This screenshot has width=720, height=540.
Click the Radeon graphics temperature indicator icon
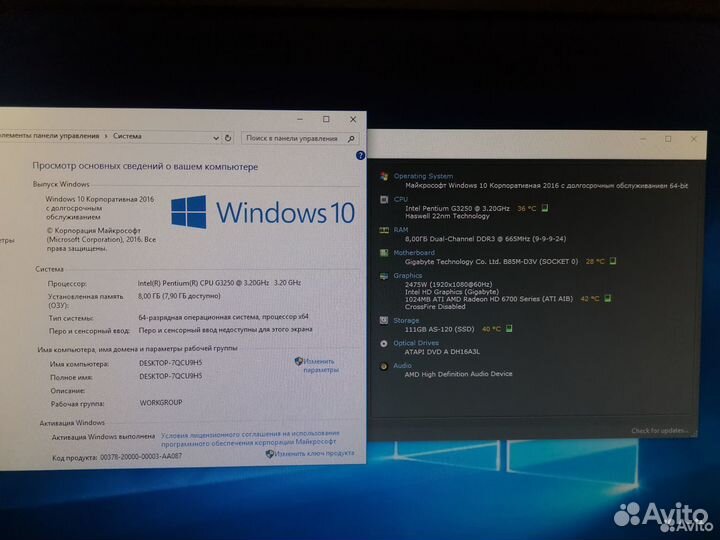coord(608,298)
